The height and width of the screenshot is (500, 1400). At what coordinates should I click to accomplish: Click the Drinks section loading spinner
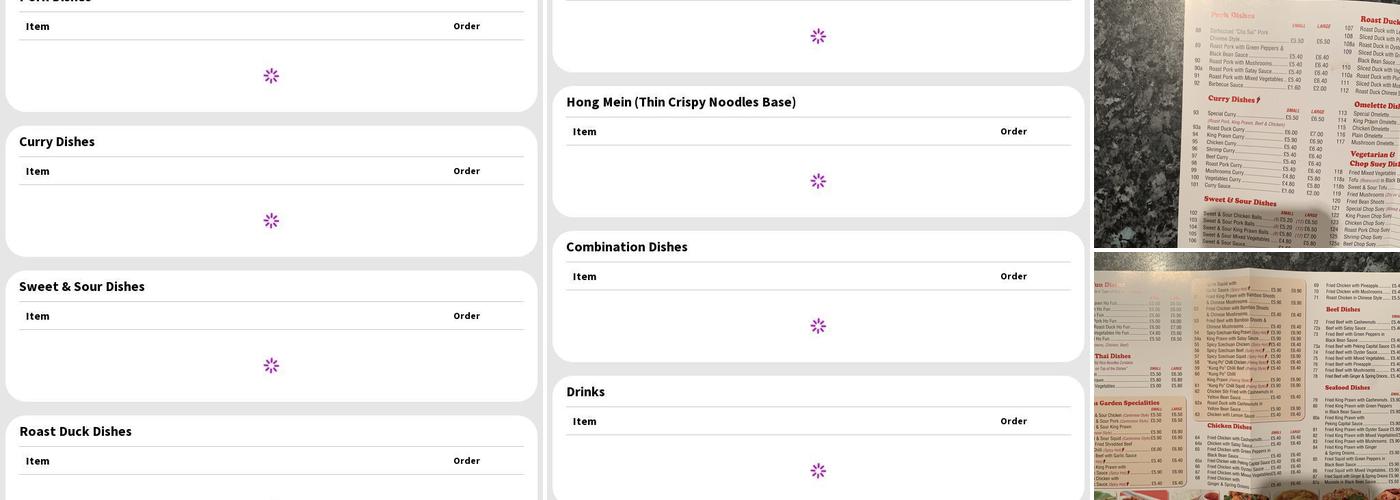coord(818,471)
